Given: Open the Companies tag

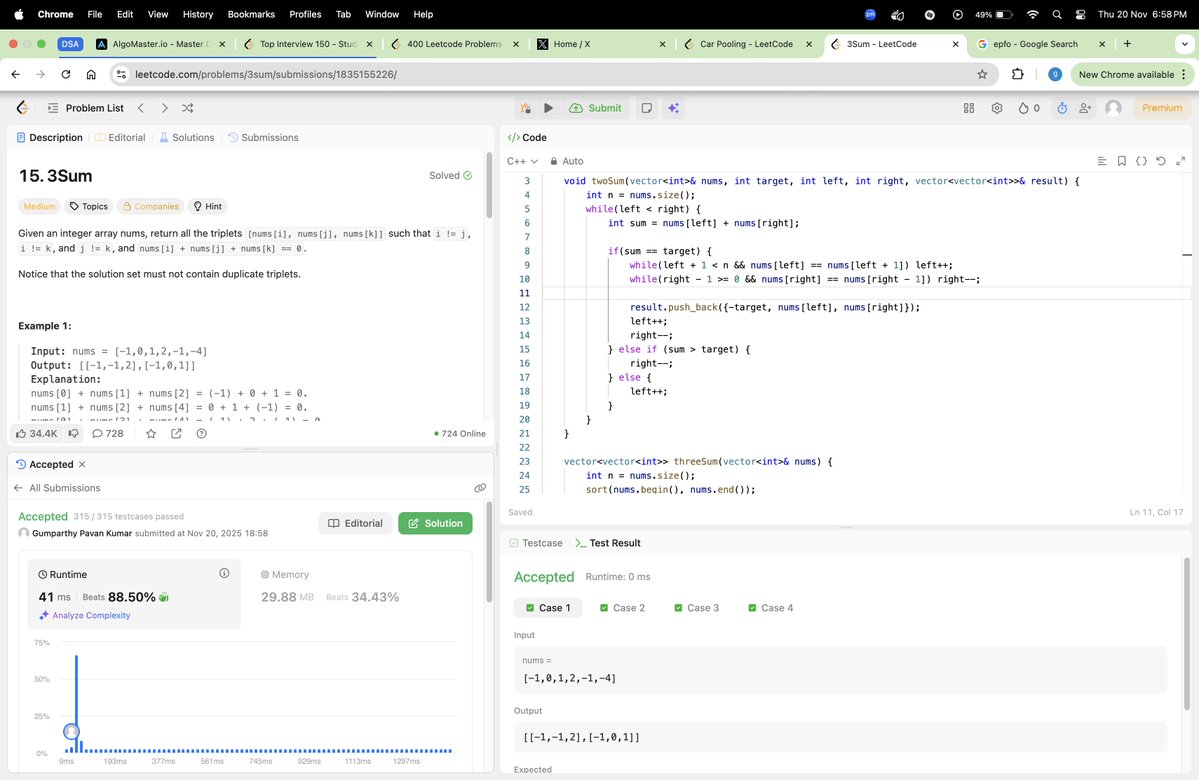Looking at the screenshot, I should (151, 206).
